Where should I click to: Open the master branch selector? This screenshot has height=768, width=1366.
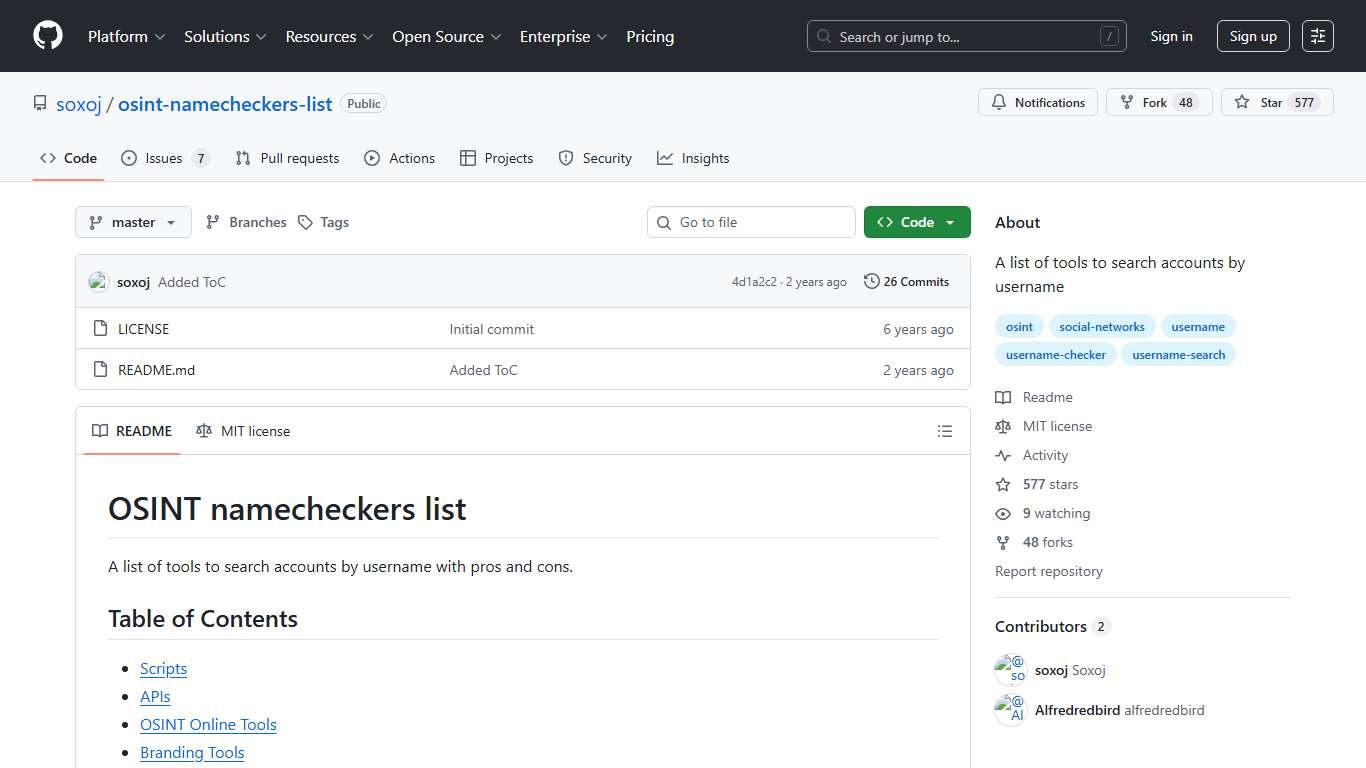pyautogui.click(x=132, y=222)
